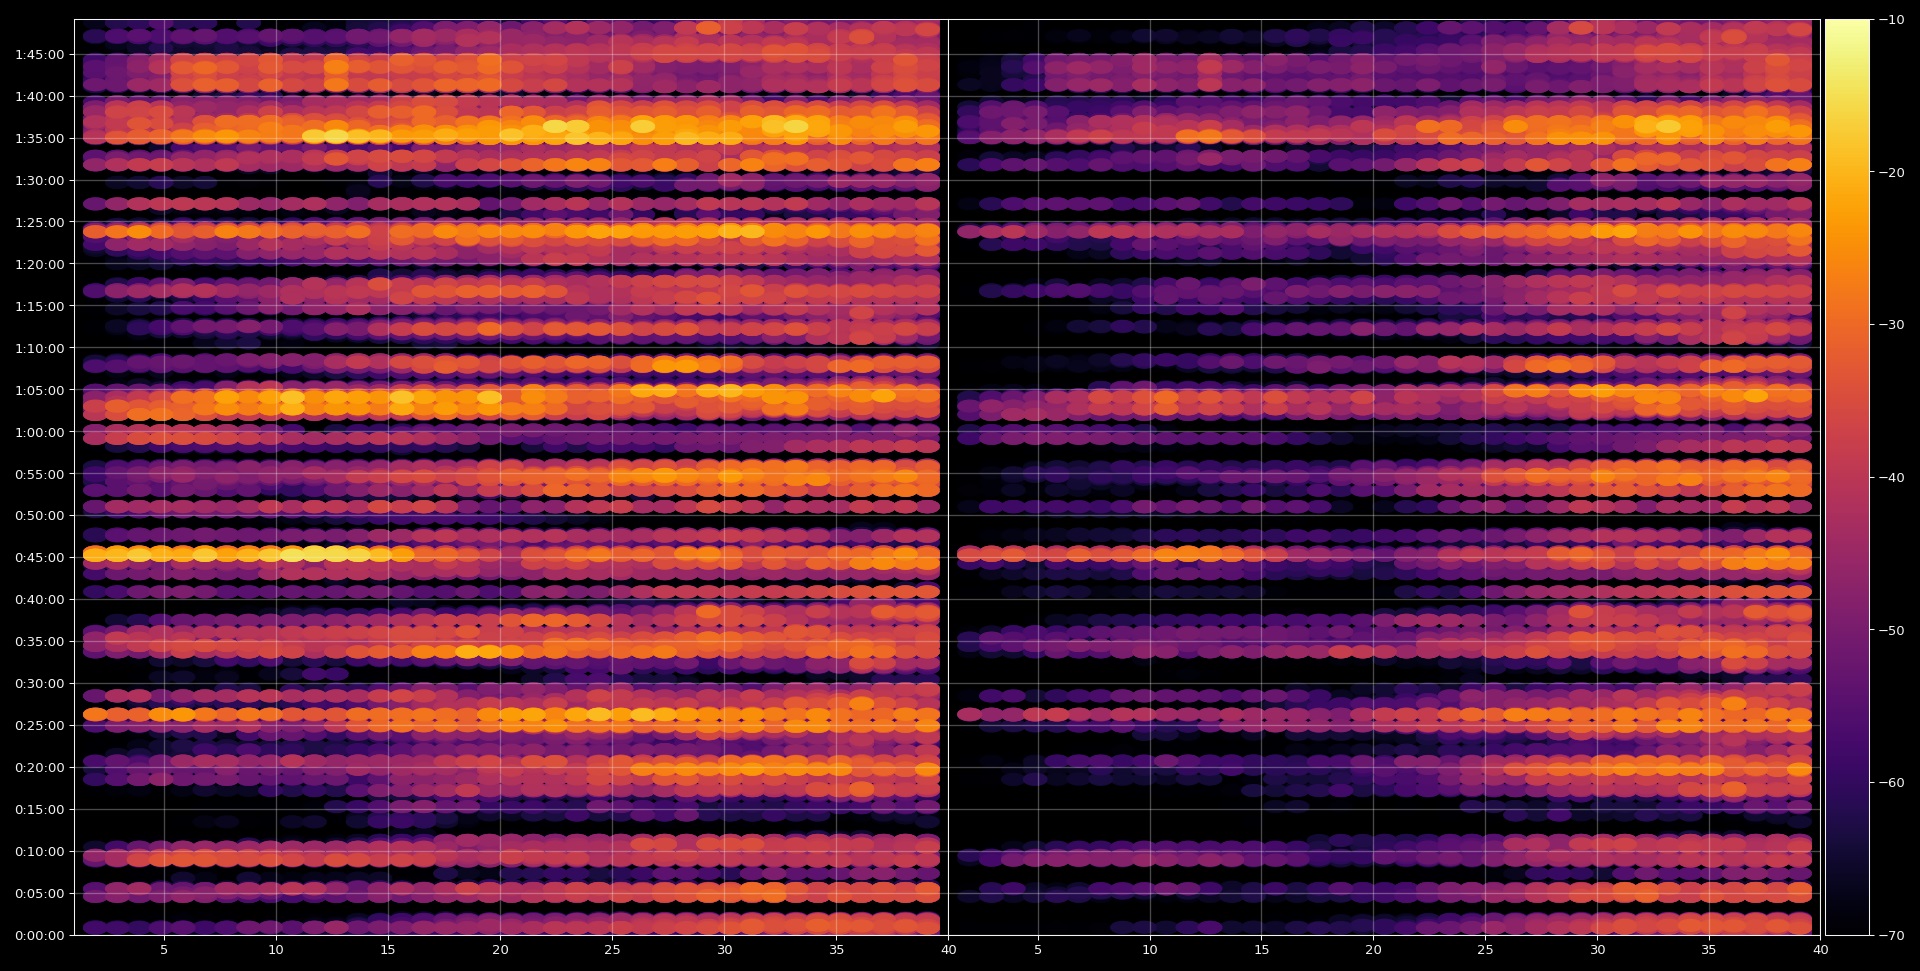Select the 0:55:00 tick label
The height and width of the screenshot is (971, 1920).
[39, 475]
